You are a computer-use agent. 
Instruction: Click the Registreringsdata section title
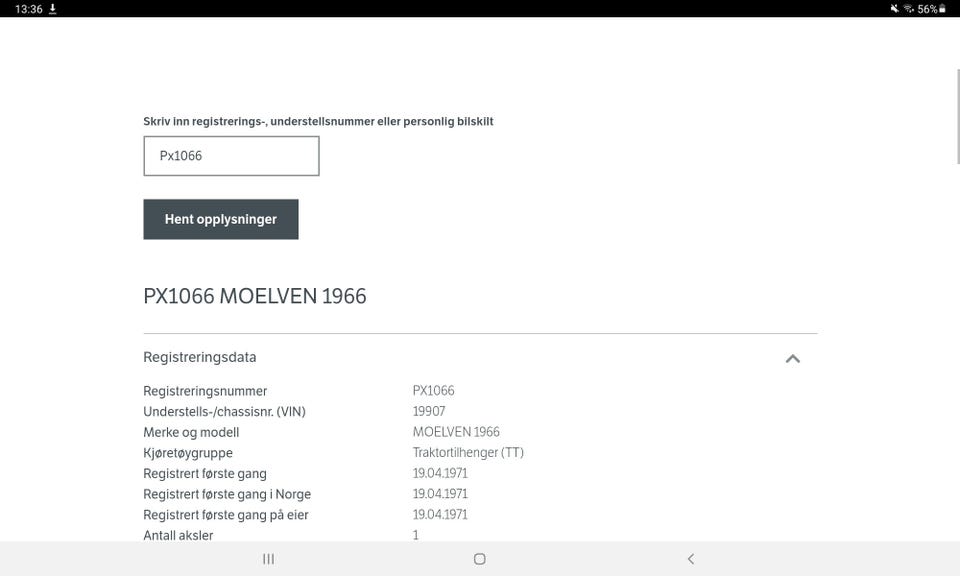pos(200,357)
